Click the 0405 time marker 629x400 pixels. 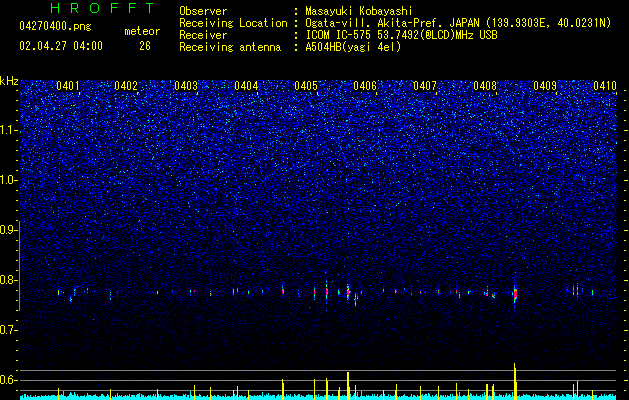[x=306, y=86]
